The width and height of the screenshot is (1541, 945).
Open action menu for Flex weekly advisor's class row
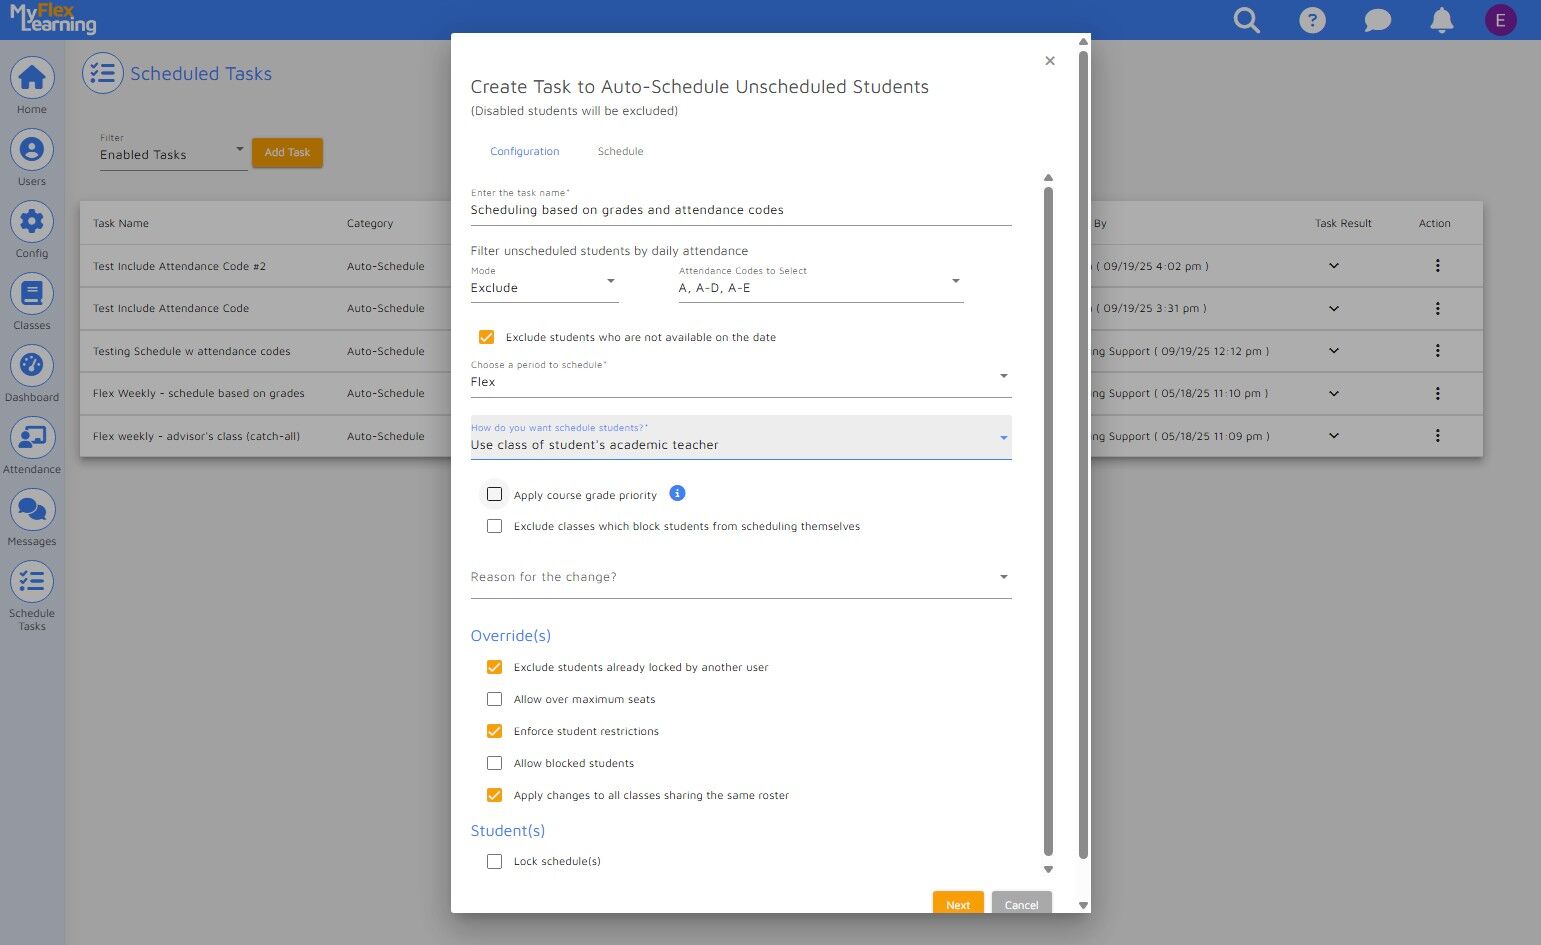1437,436
